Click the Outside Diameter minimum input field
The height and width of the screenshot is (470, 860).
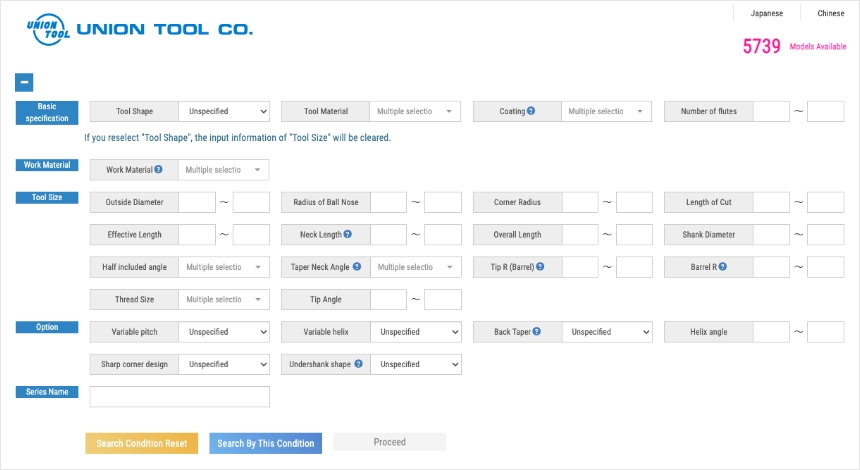(197, 203)
